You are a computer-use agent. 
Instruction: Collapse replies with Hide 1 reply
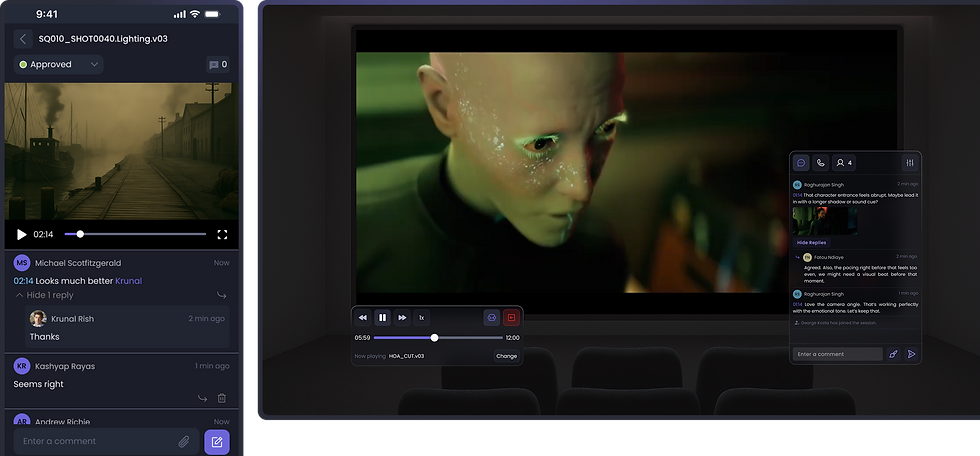[44, 295]
